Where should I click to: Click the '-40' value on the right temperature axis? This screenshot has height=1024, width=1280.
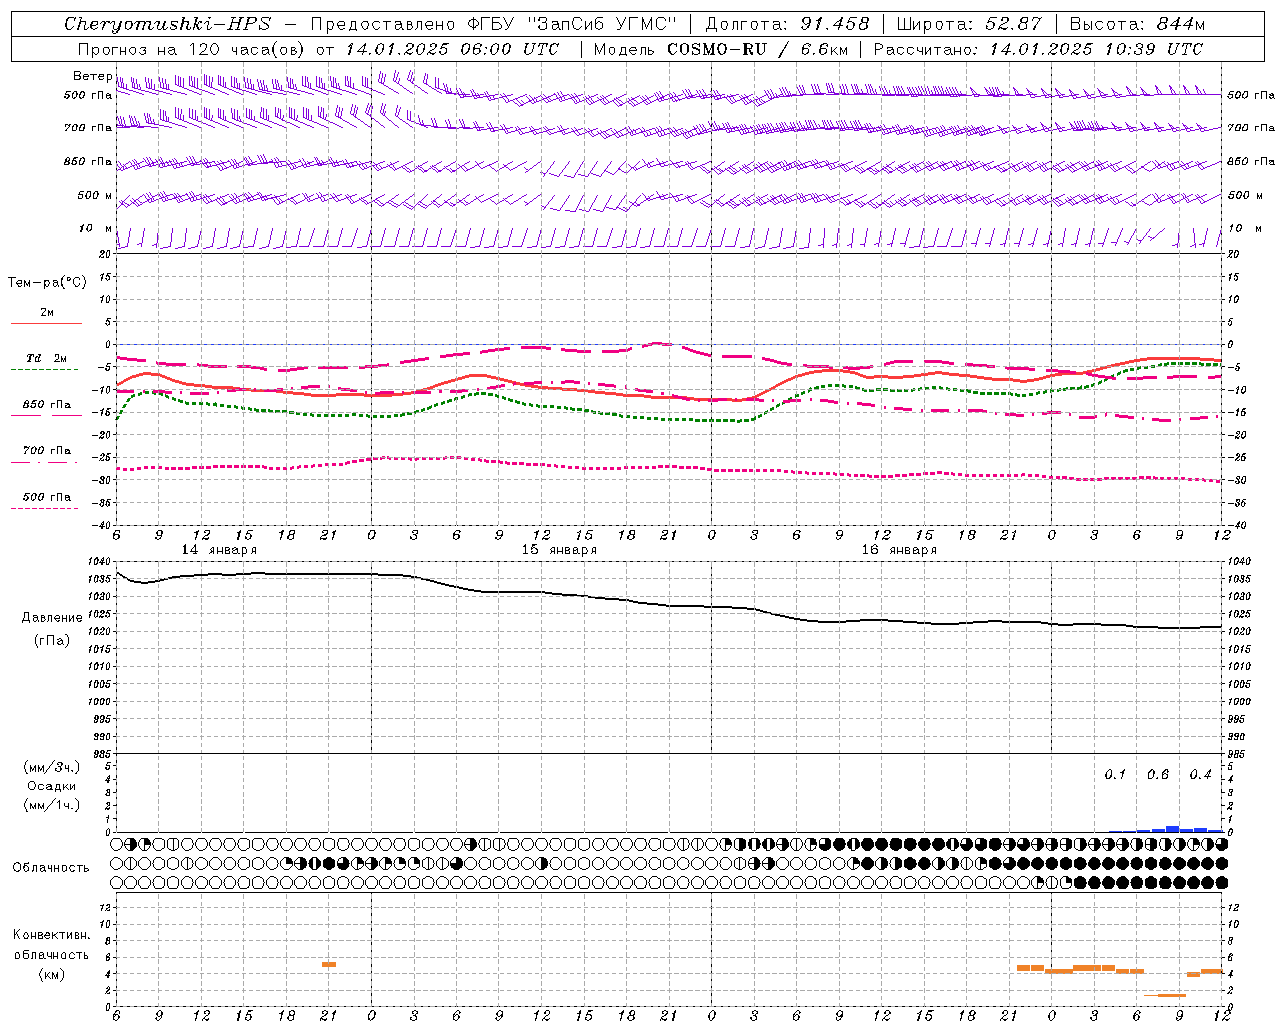pos(1237,525)
